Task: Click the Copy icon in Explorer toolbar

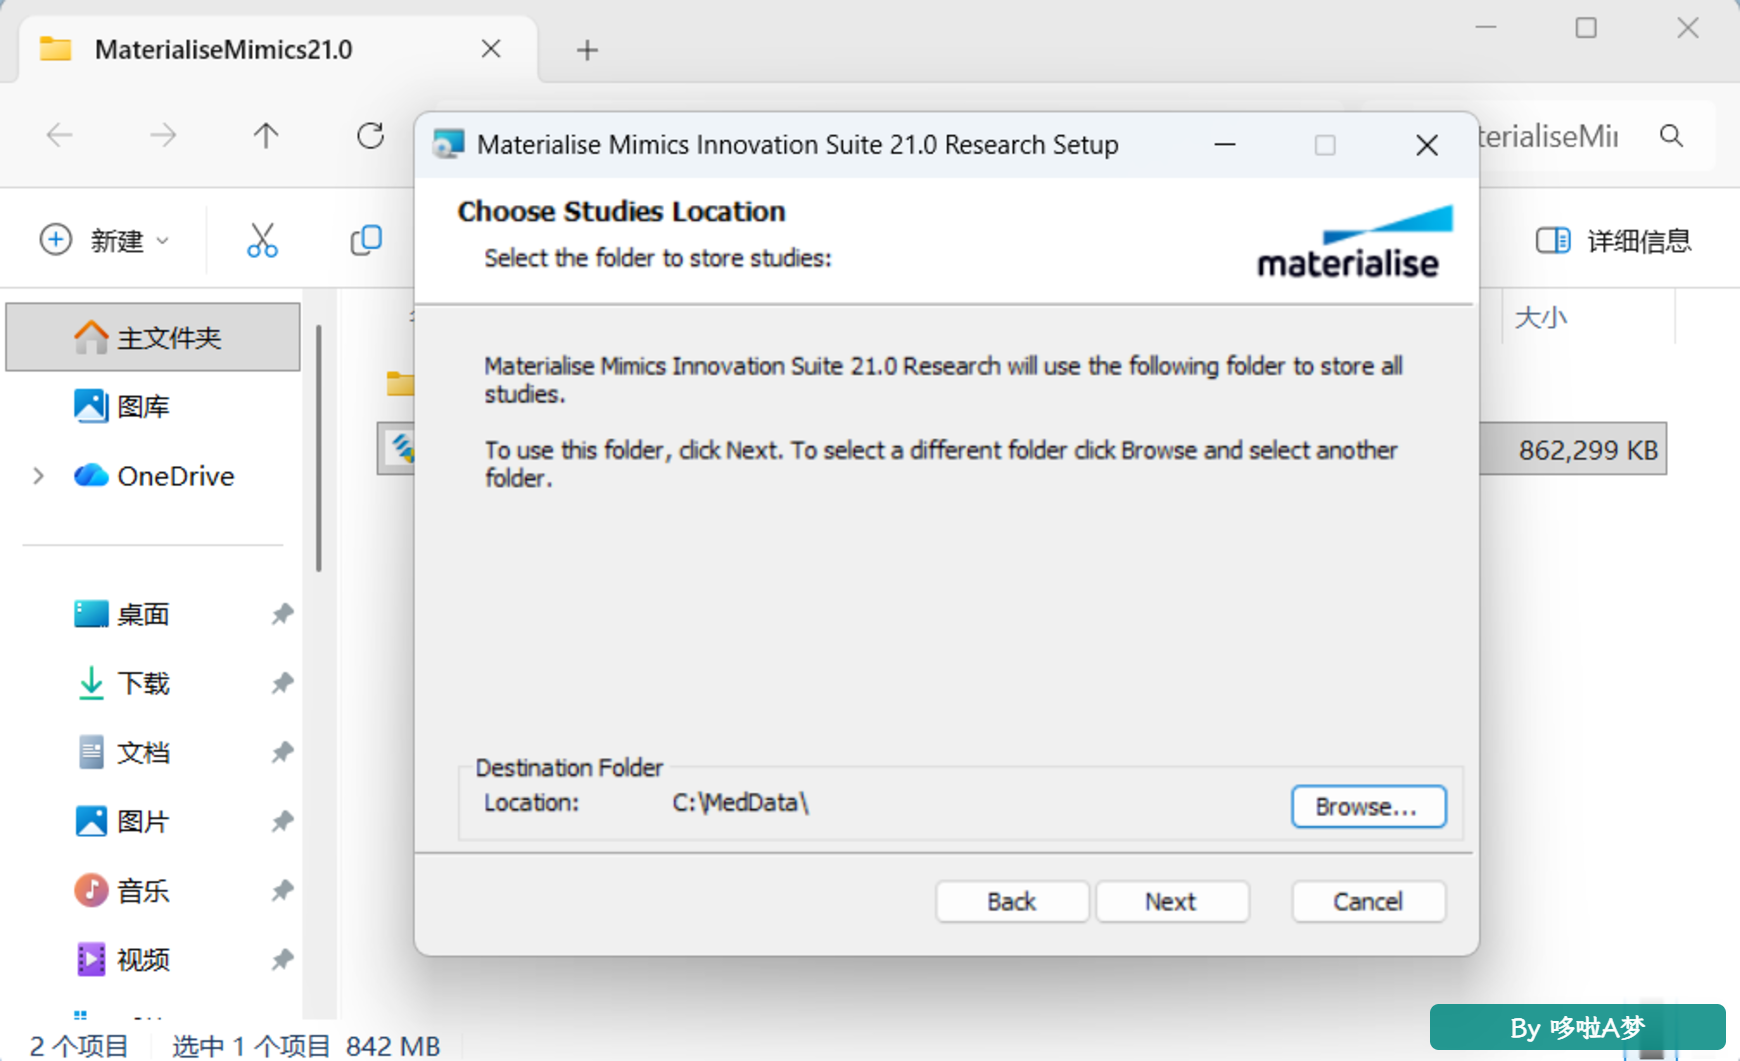Action: 366,240
